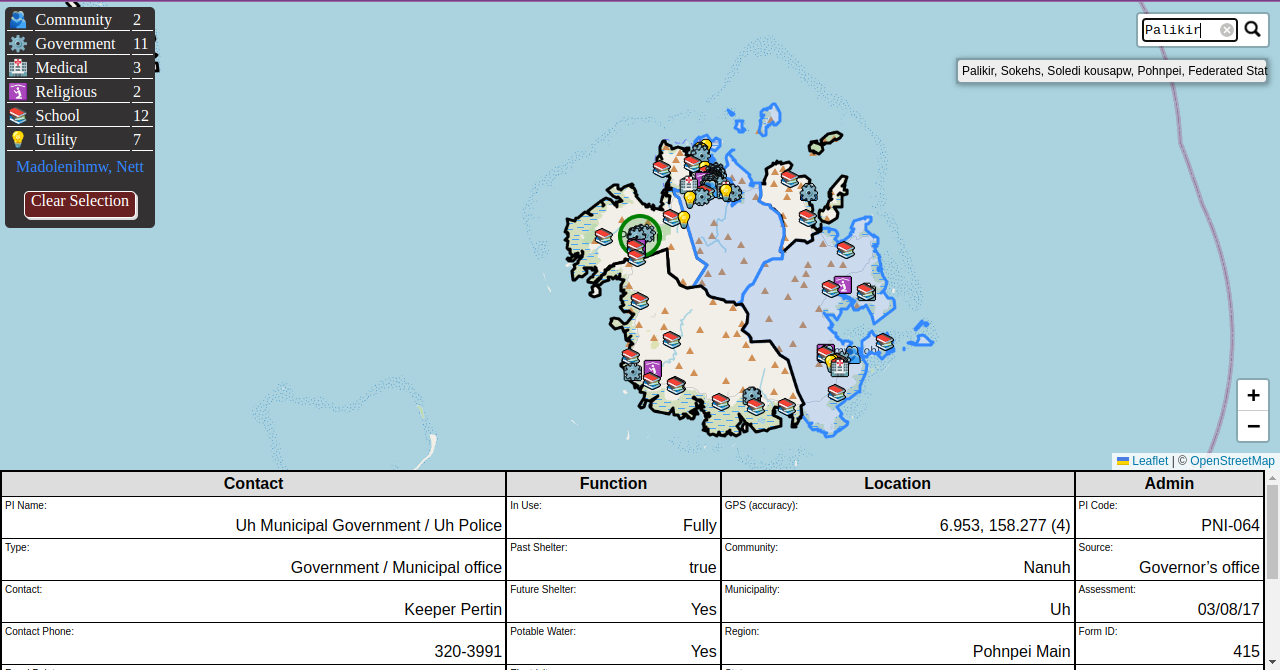
Task: Click the Function column header
Action: (614, 483)
